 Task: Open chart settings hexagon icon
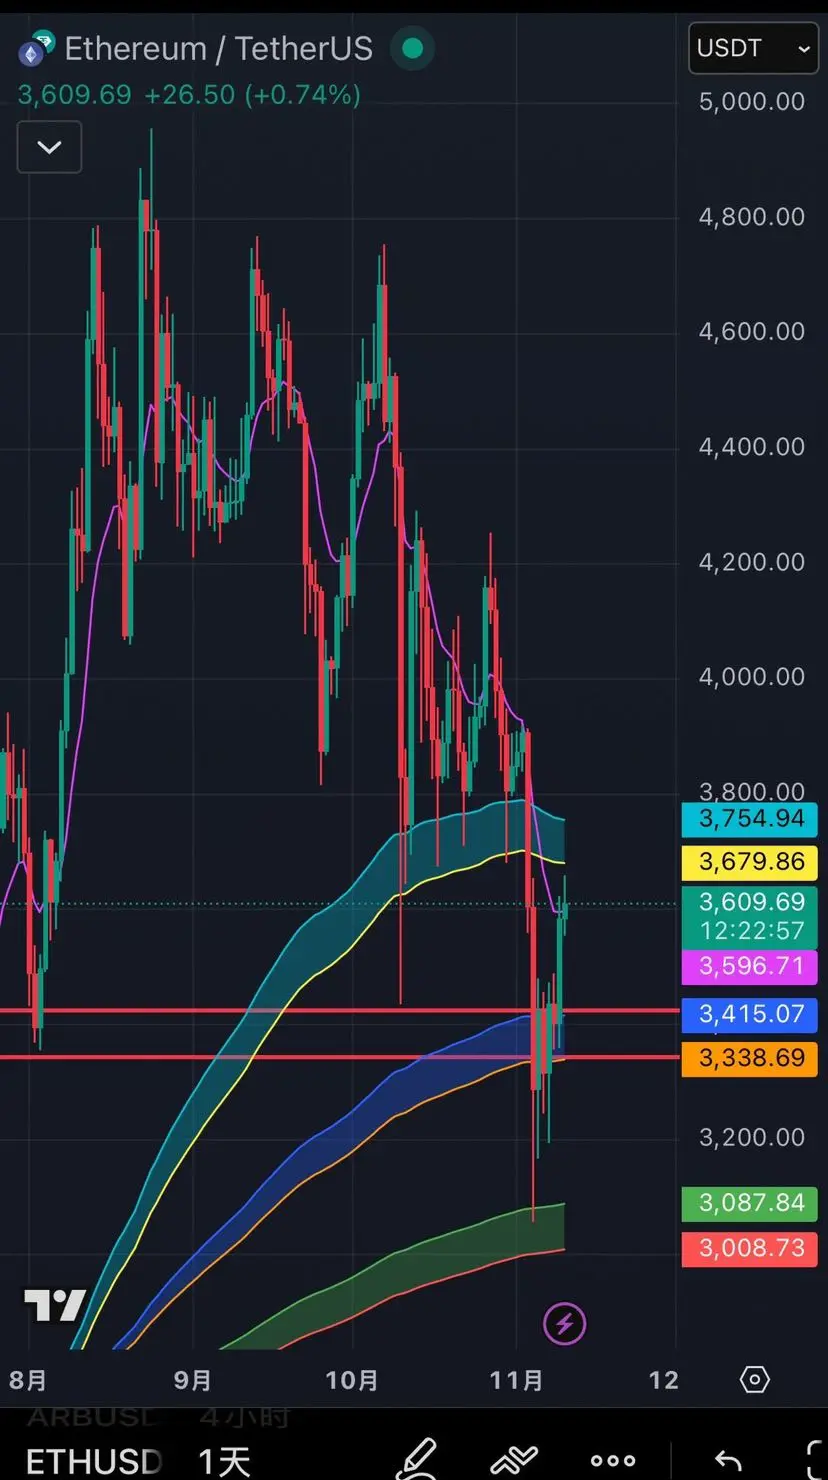point(754,1380)
